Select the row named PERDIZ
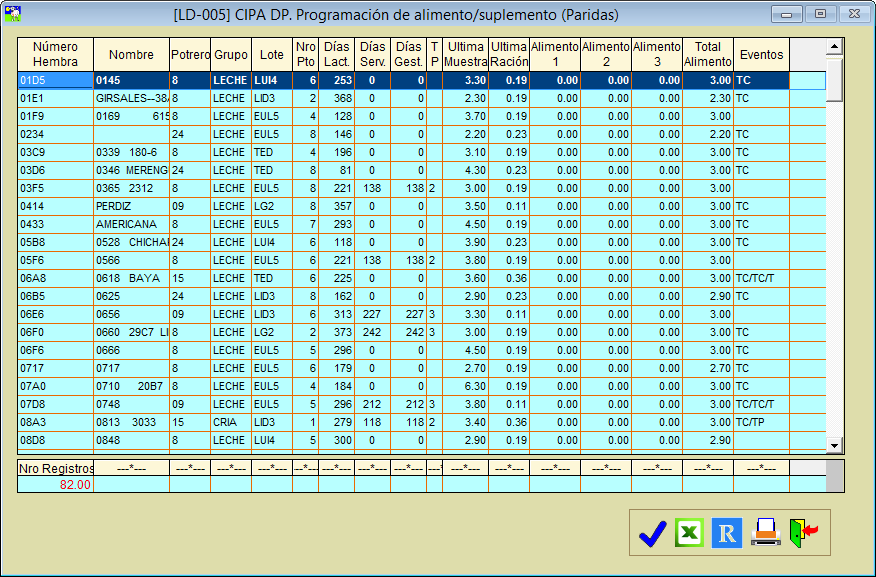876x577 pixels. (x=131, y=206)
